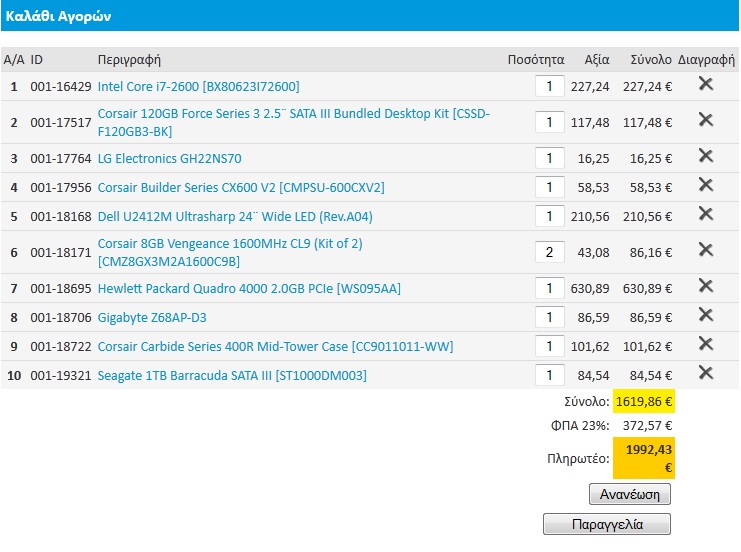Delete LG Electronics GH22NS70 from cart

706,156
